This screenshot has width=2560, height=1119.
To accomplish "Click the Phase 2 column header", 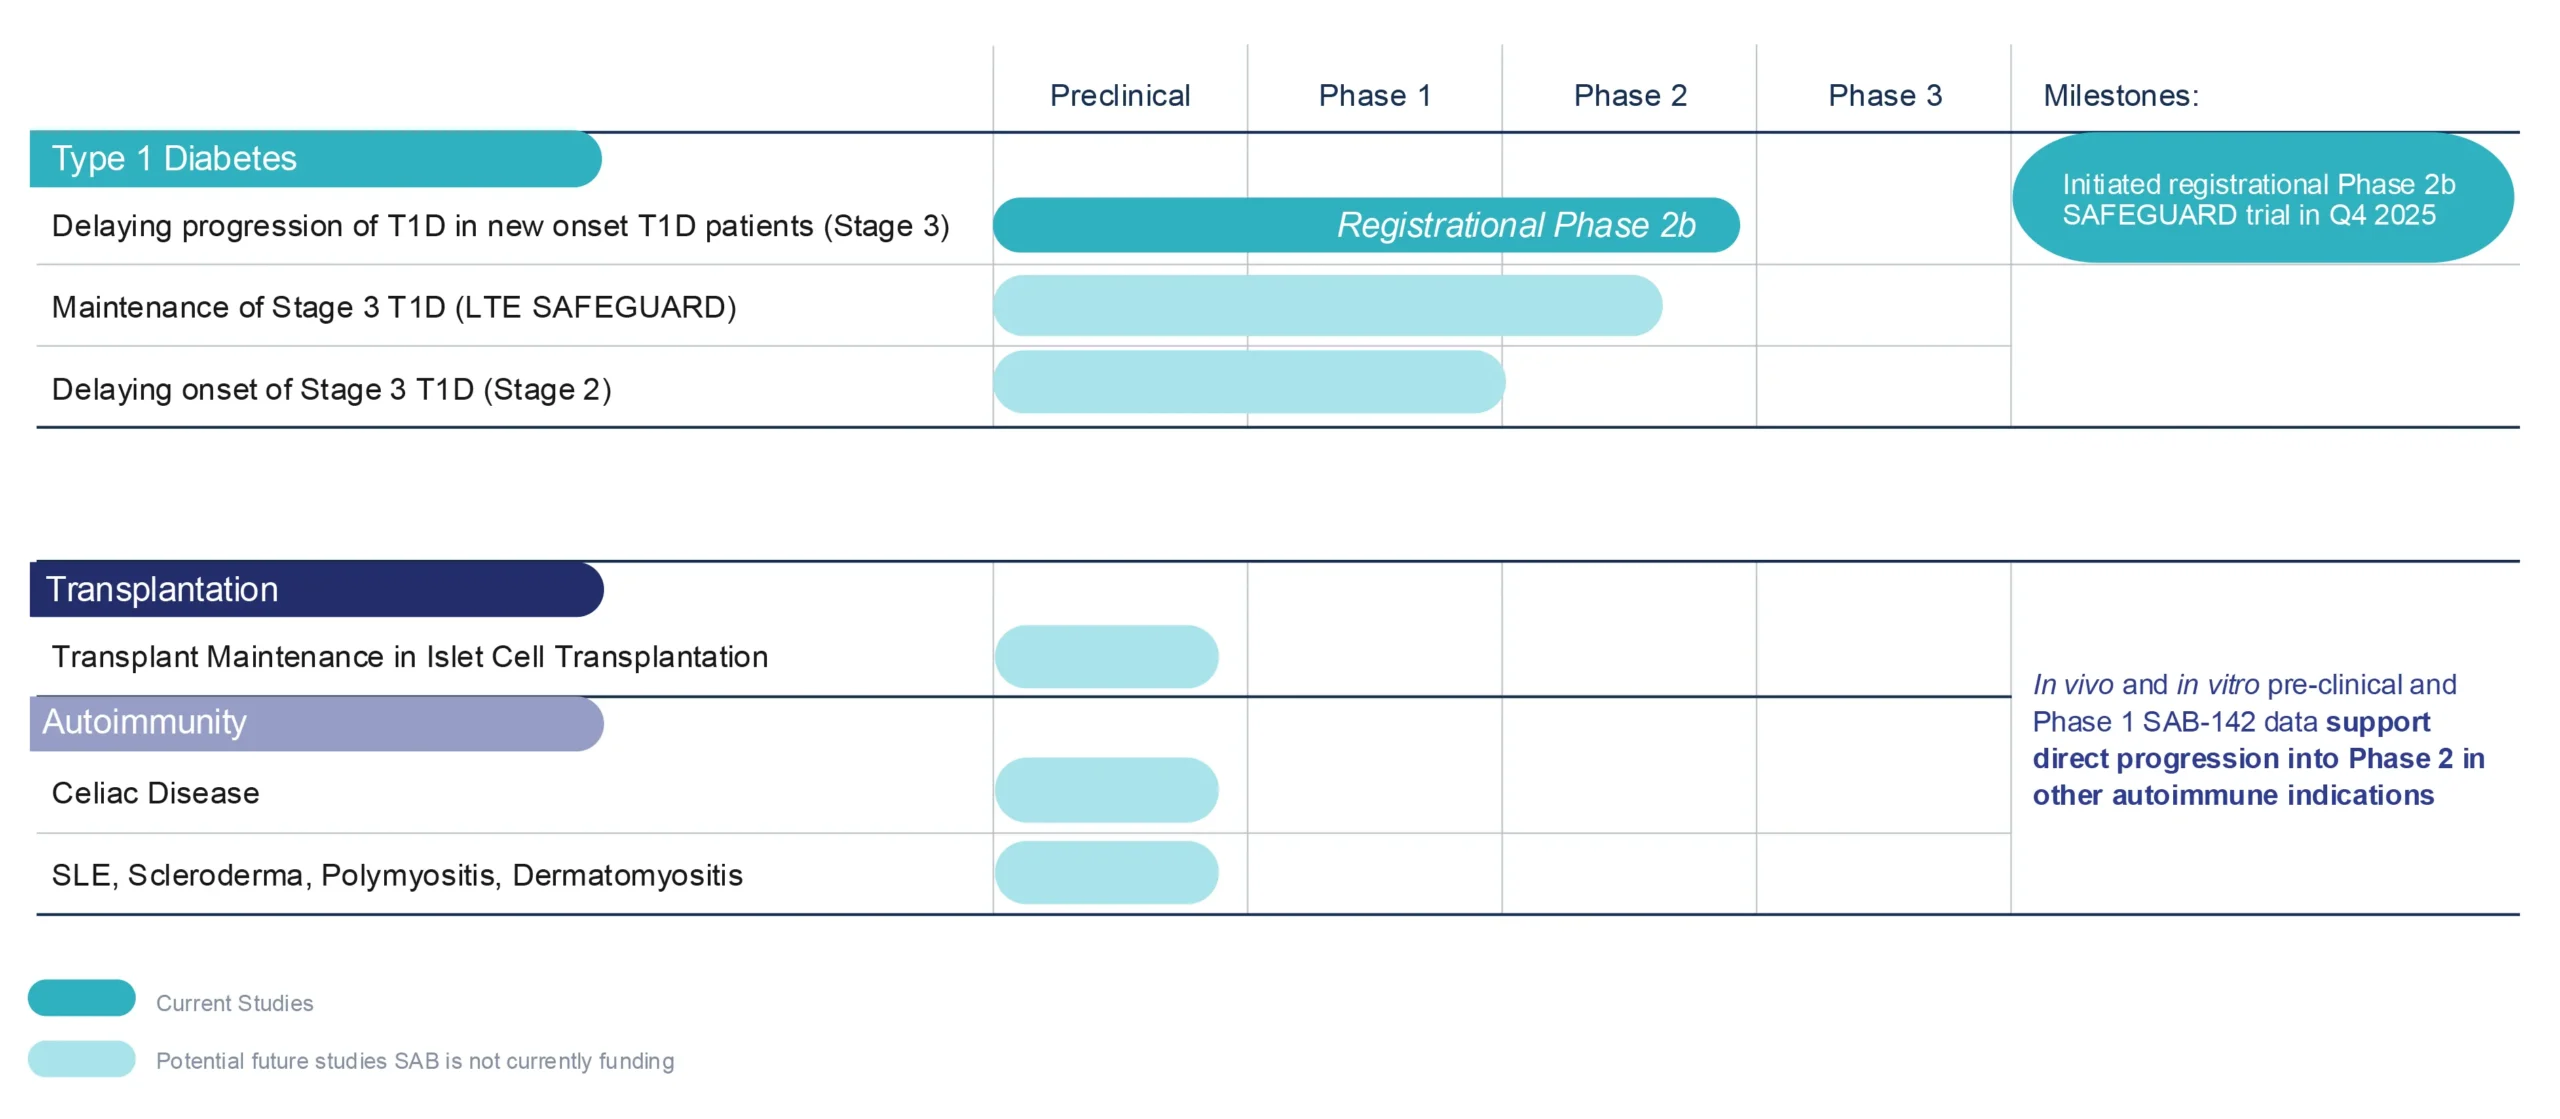I will 1629,96.
